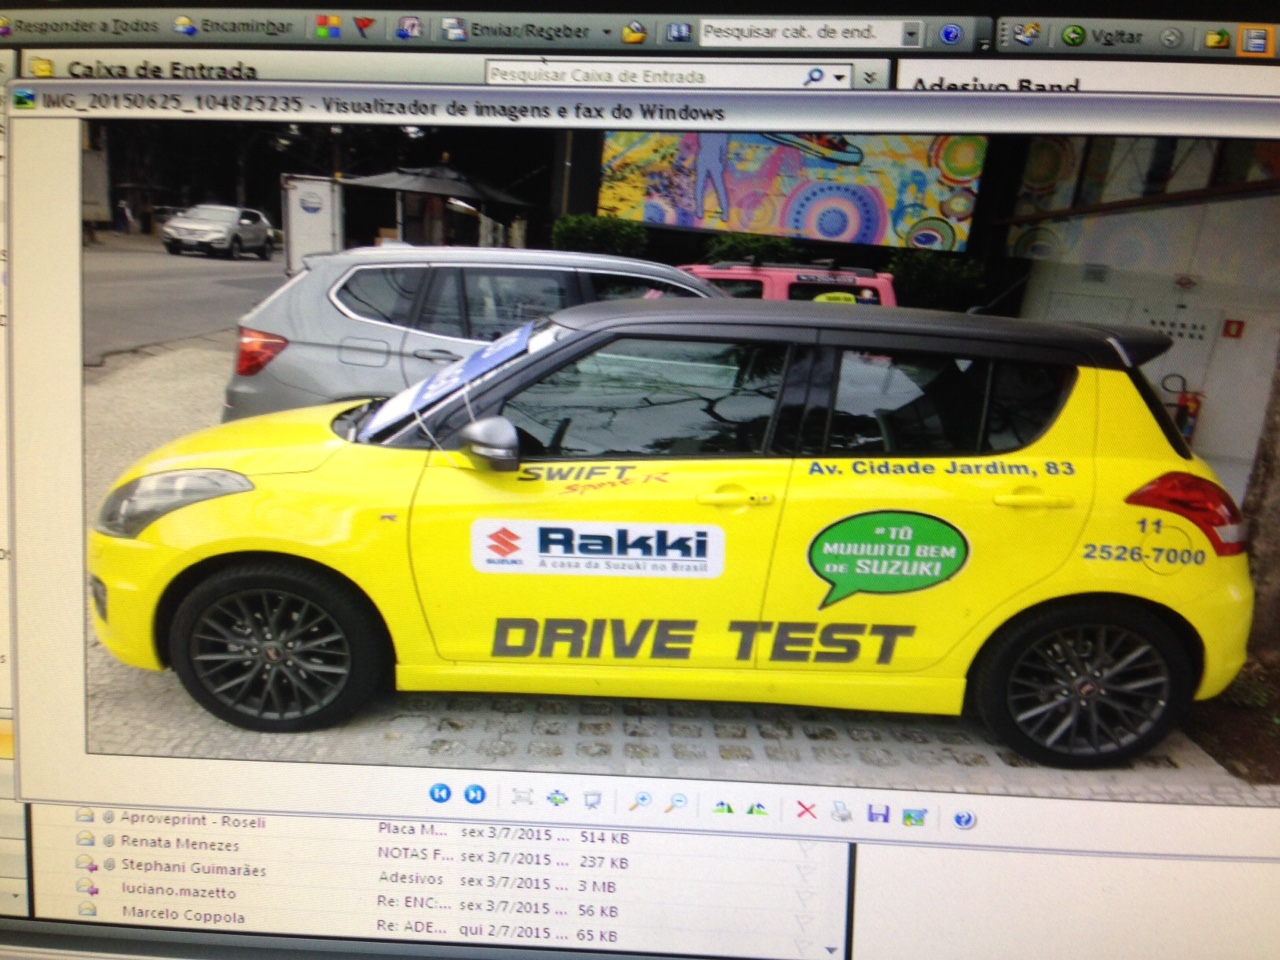Zoom in on the picture
Image resolution: width=1280 pixels, height=960 pixels.
[640, 801]
